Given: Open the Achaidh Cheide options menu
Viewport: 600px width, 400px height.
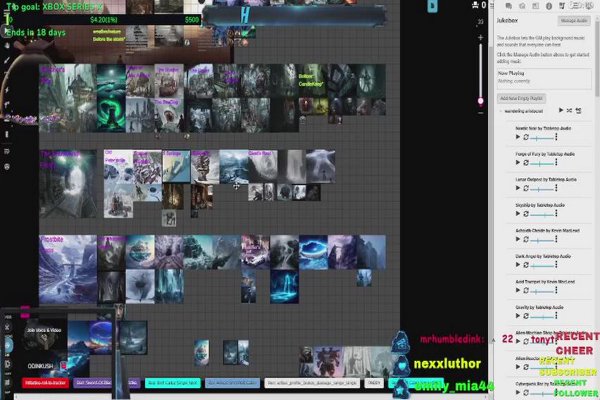Looking at the screenshot, I should [x=556, y=239].
